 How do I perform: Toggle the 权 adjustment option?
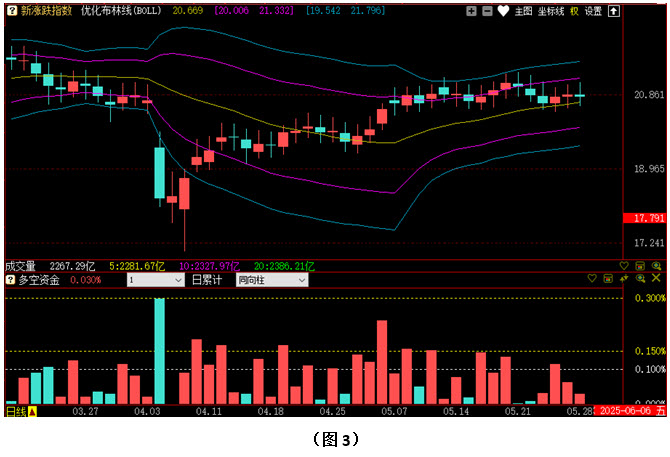tap(574, 11)
